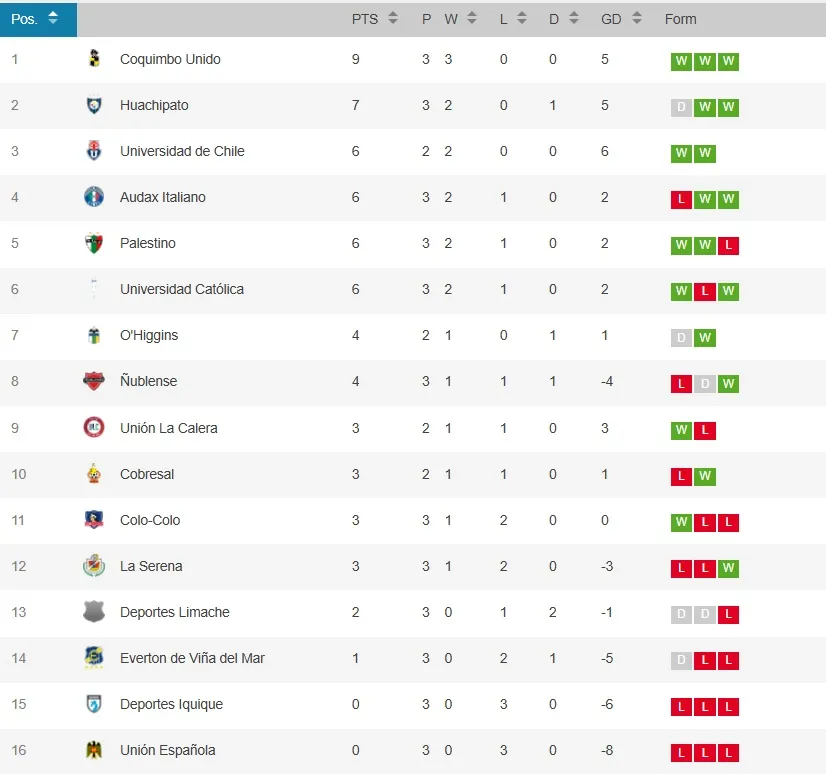The width and height of the screenshot is (826, 774).
Task: Click the Audax Italiano team badge
Action: click(x=94, y=197)
